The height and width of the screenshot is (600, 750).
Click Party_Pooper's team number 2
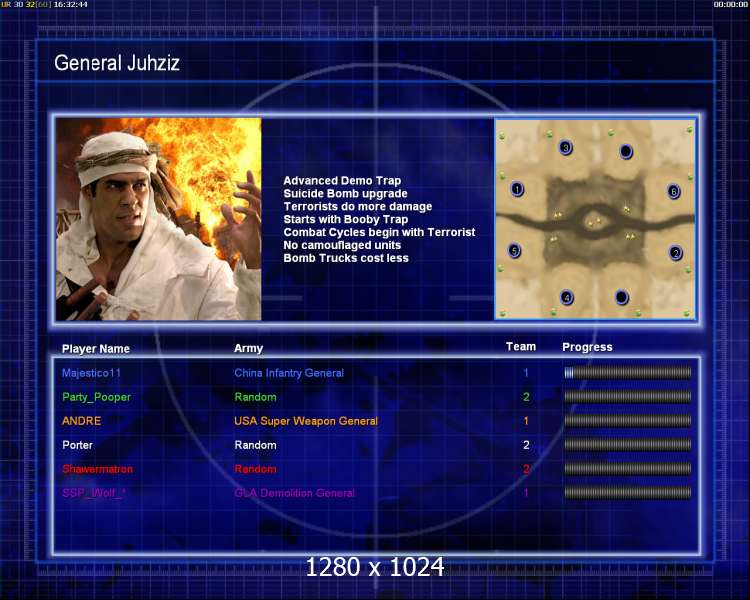click(x=526, y=397)
